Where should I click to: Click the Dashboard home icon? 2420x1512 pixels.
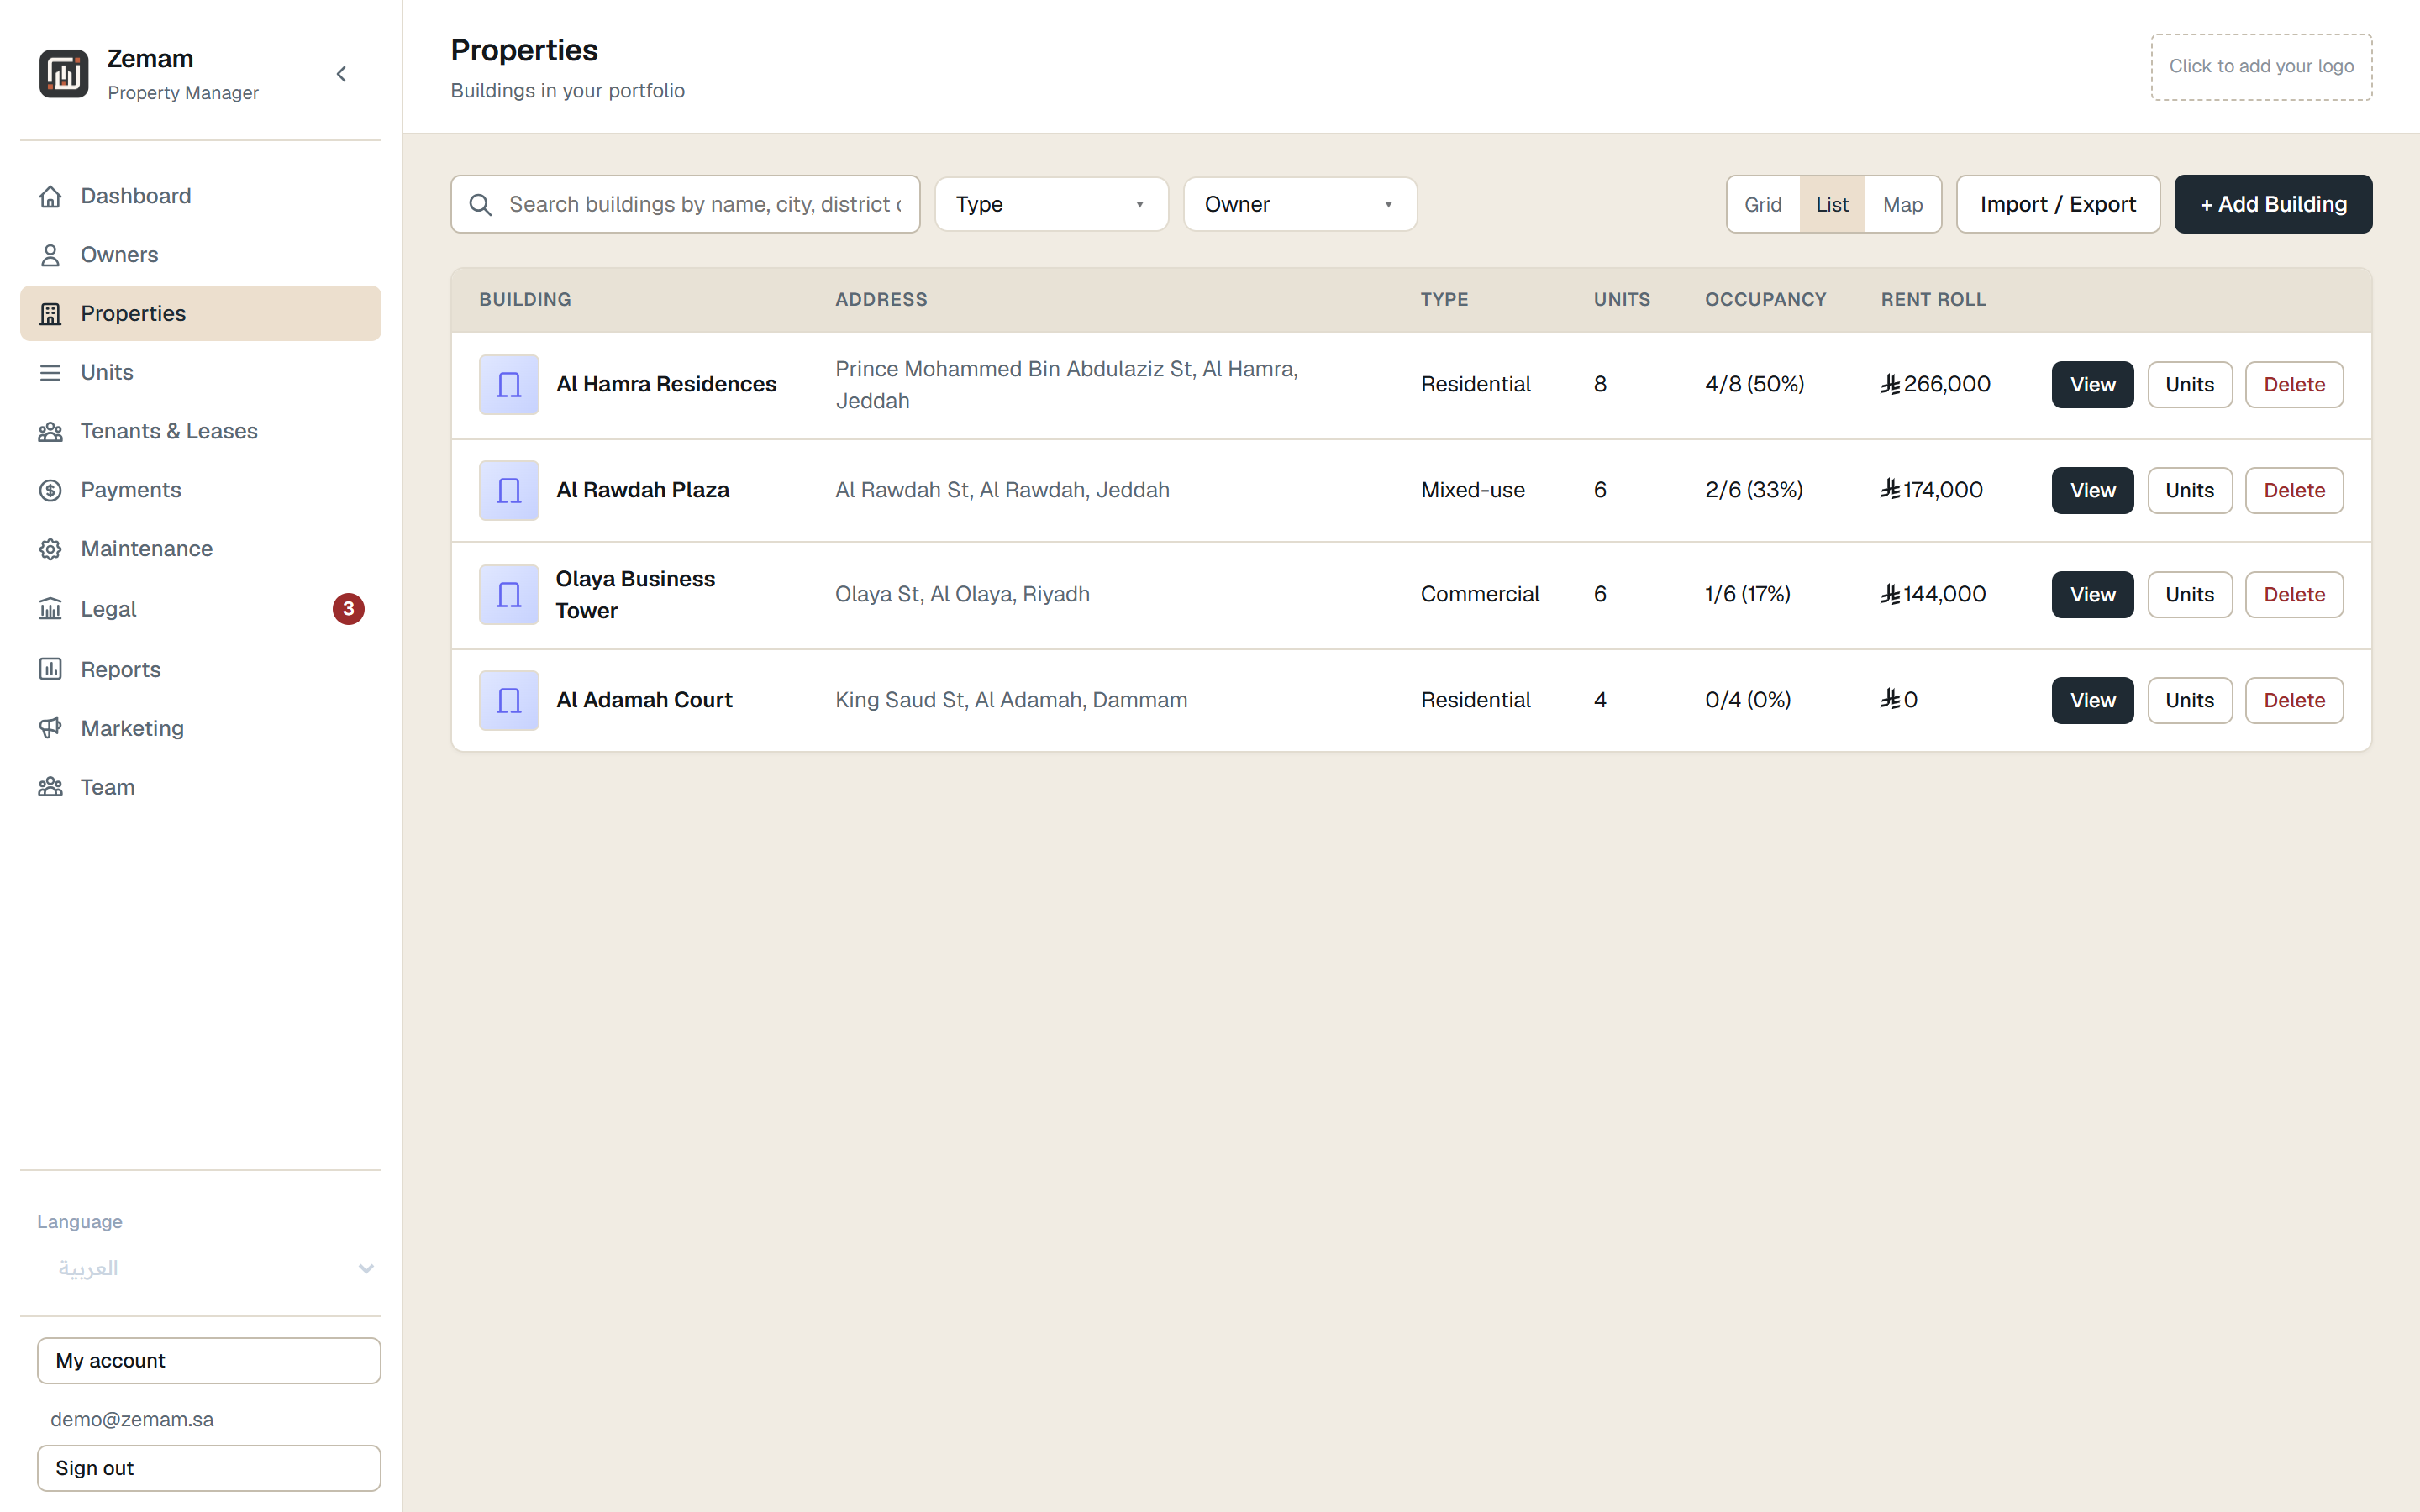tap(50, 196)
